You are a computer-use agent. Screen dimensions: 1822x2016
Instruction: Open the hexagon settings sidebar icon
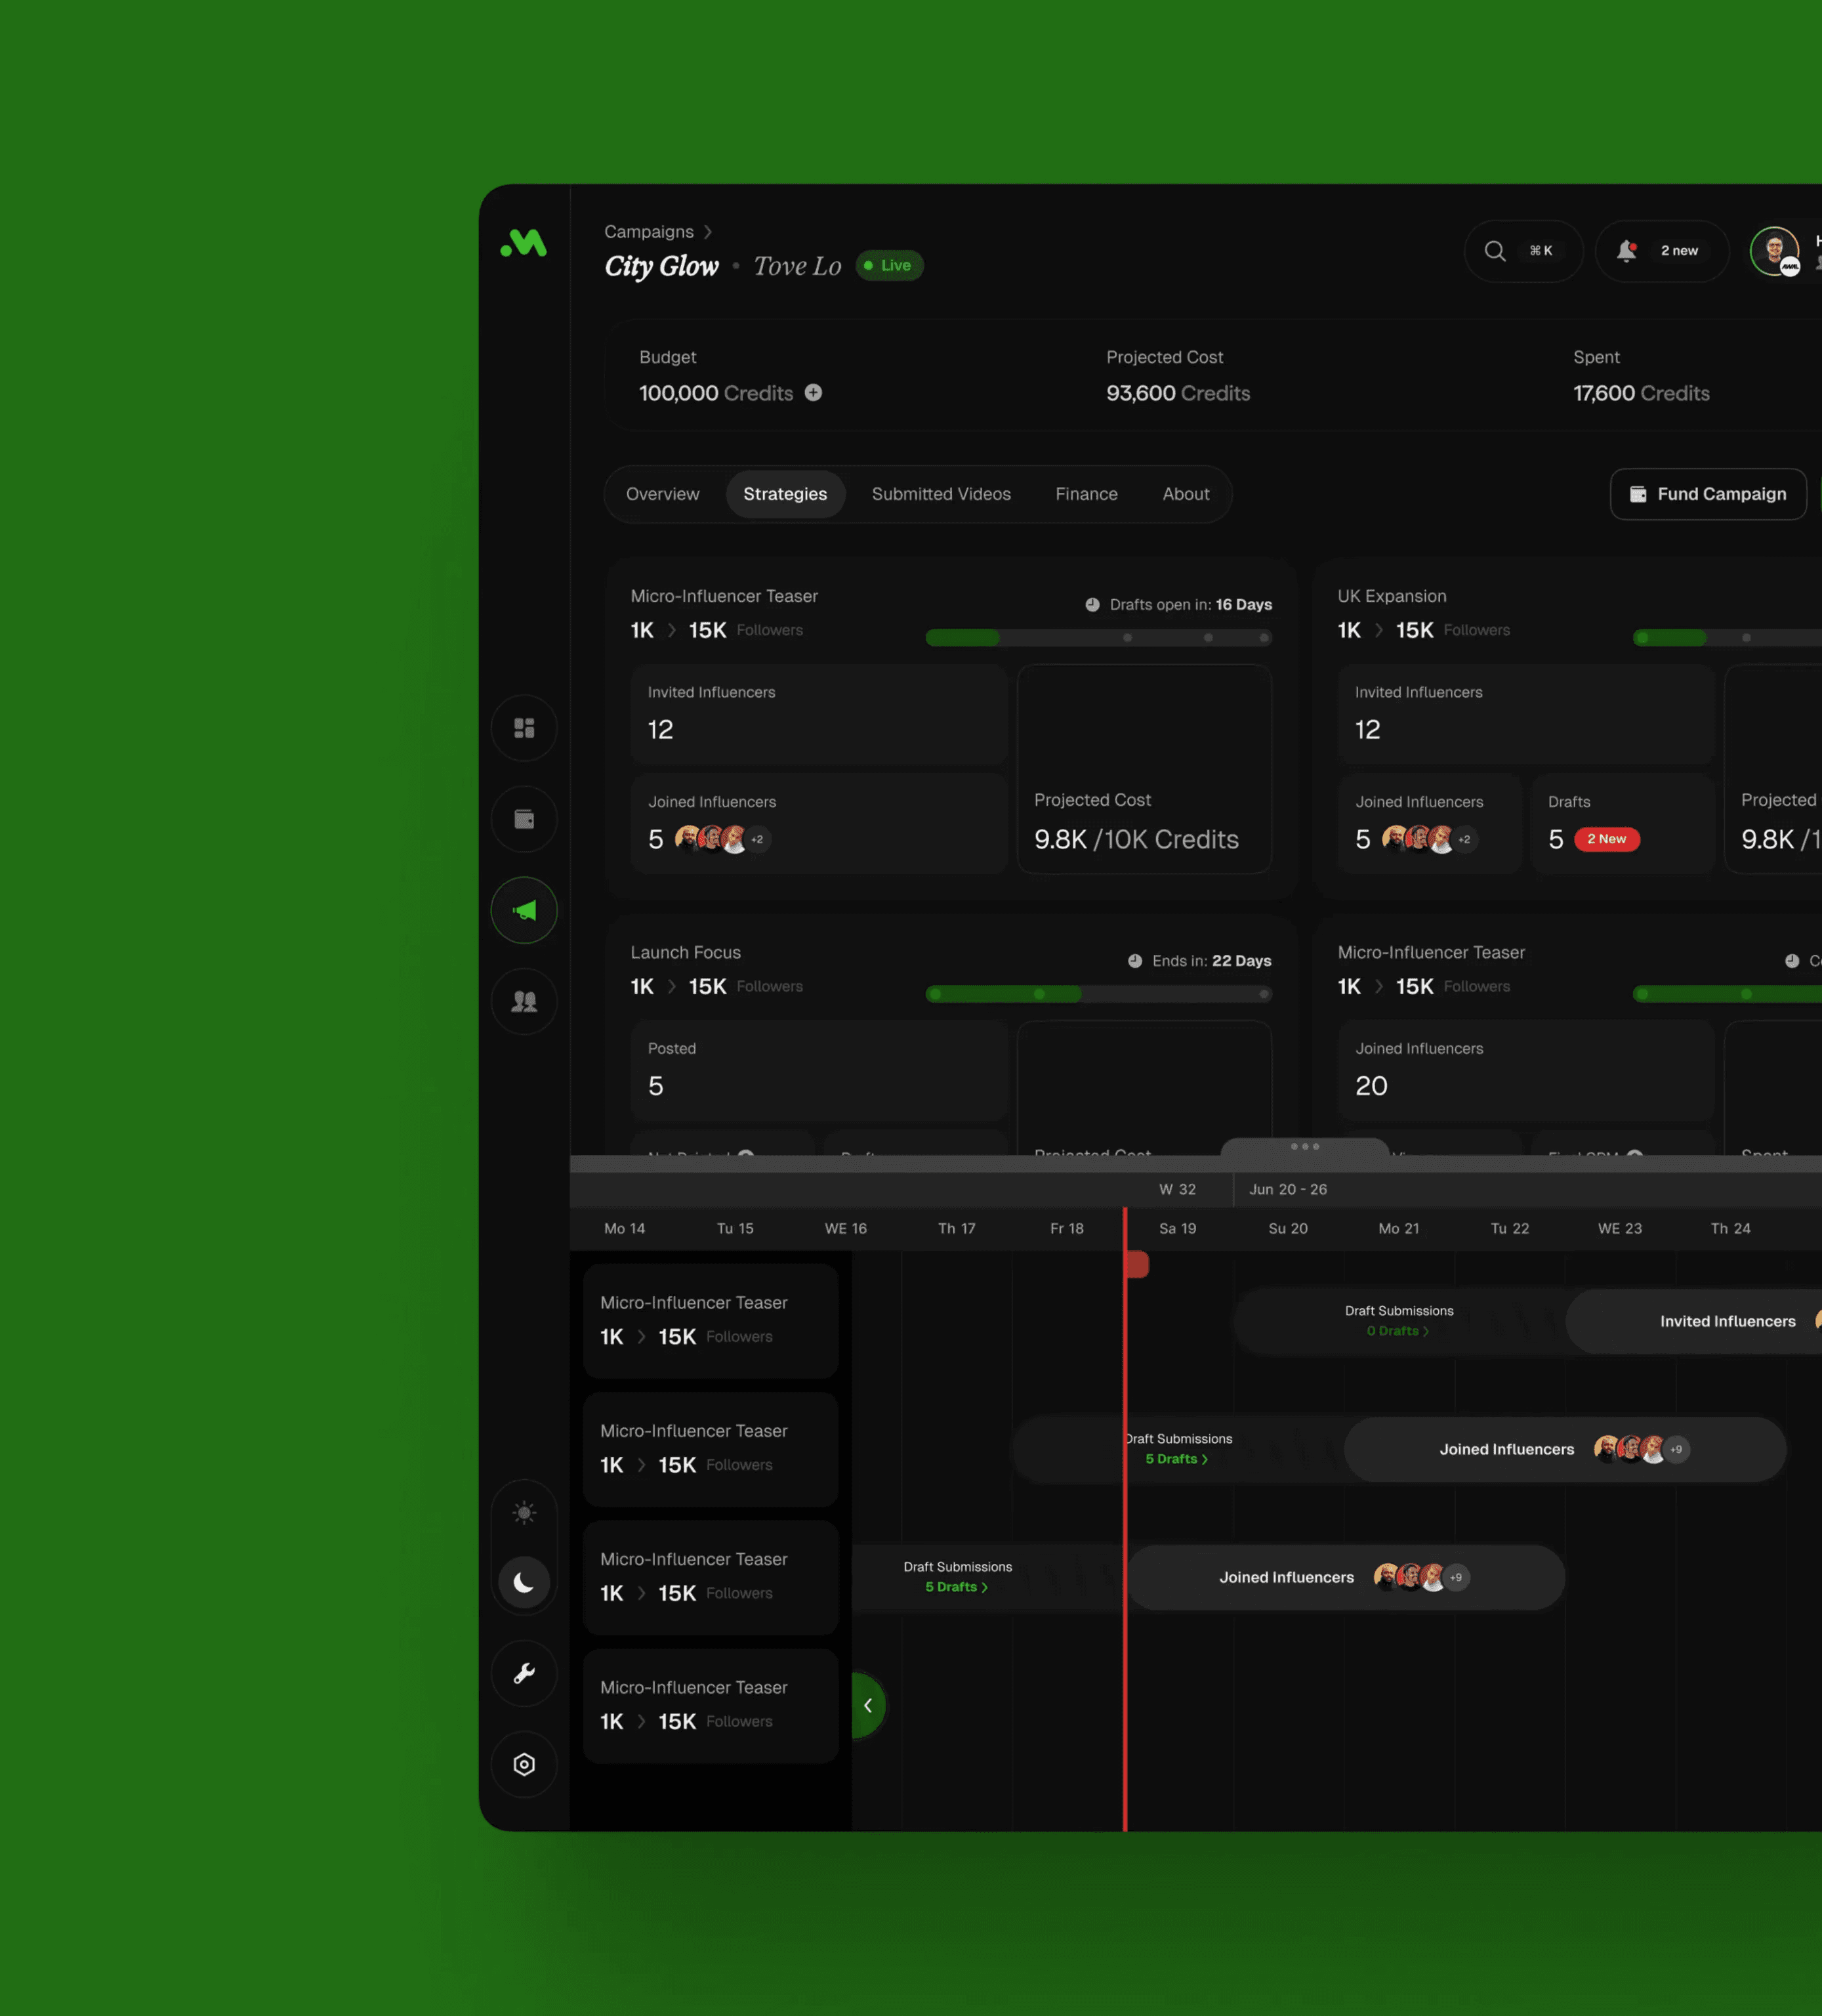(524, 1764)
